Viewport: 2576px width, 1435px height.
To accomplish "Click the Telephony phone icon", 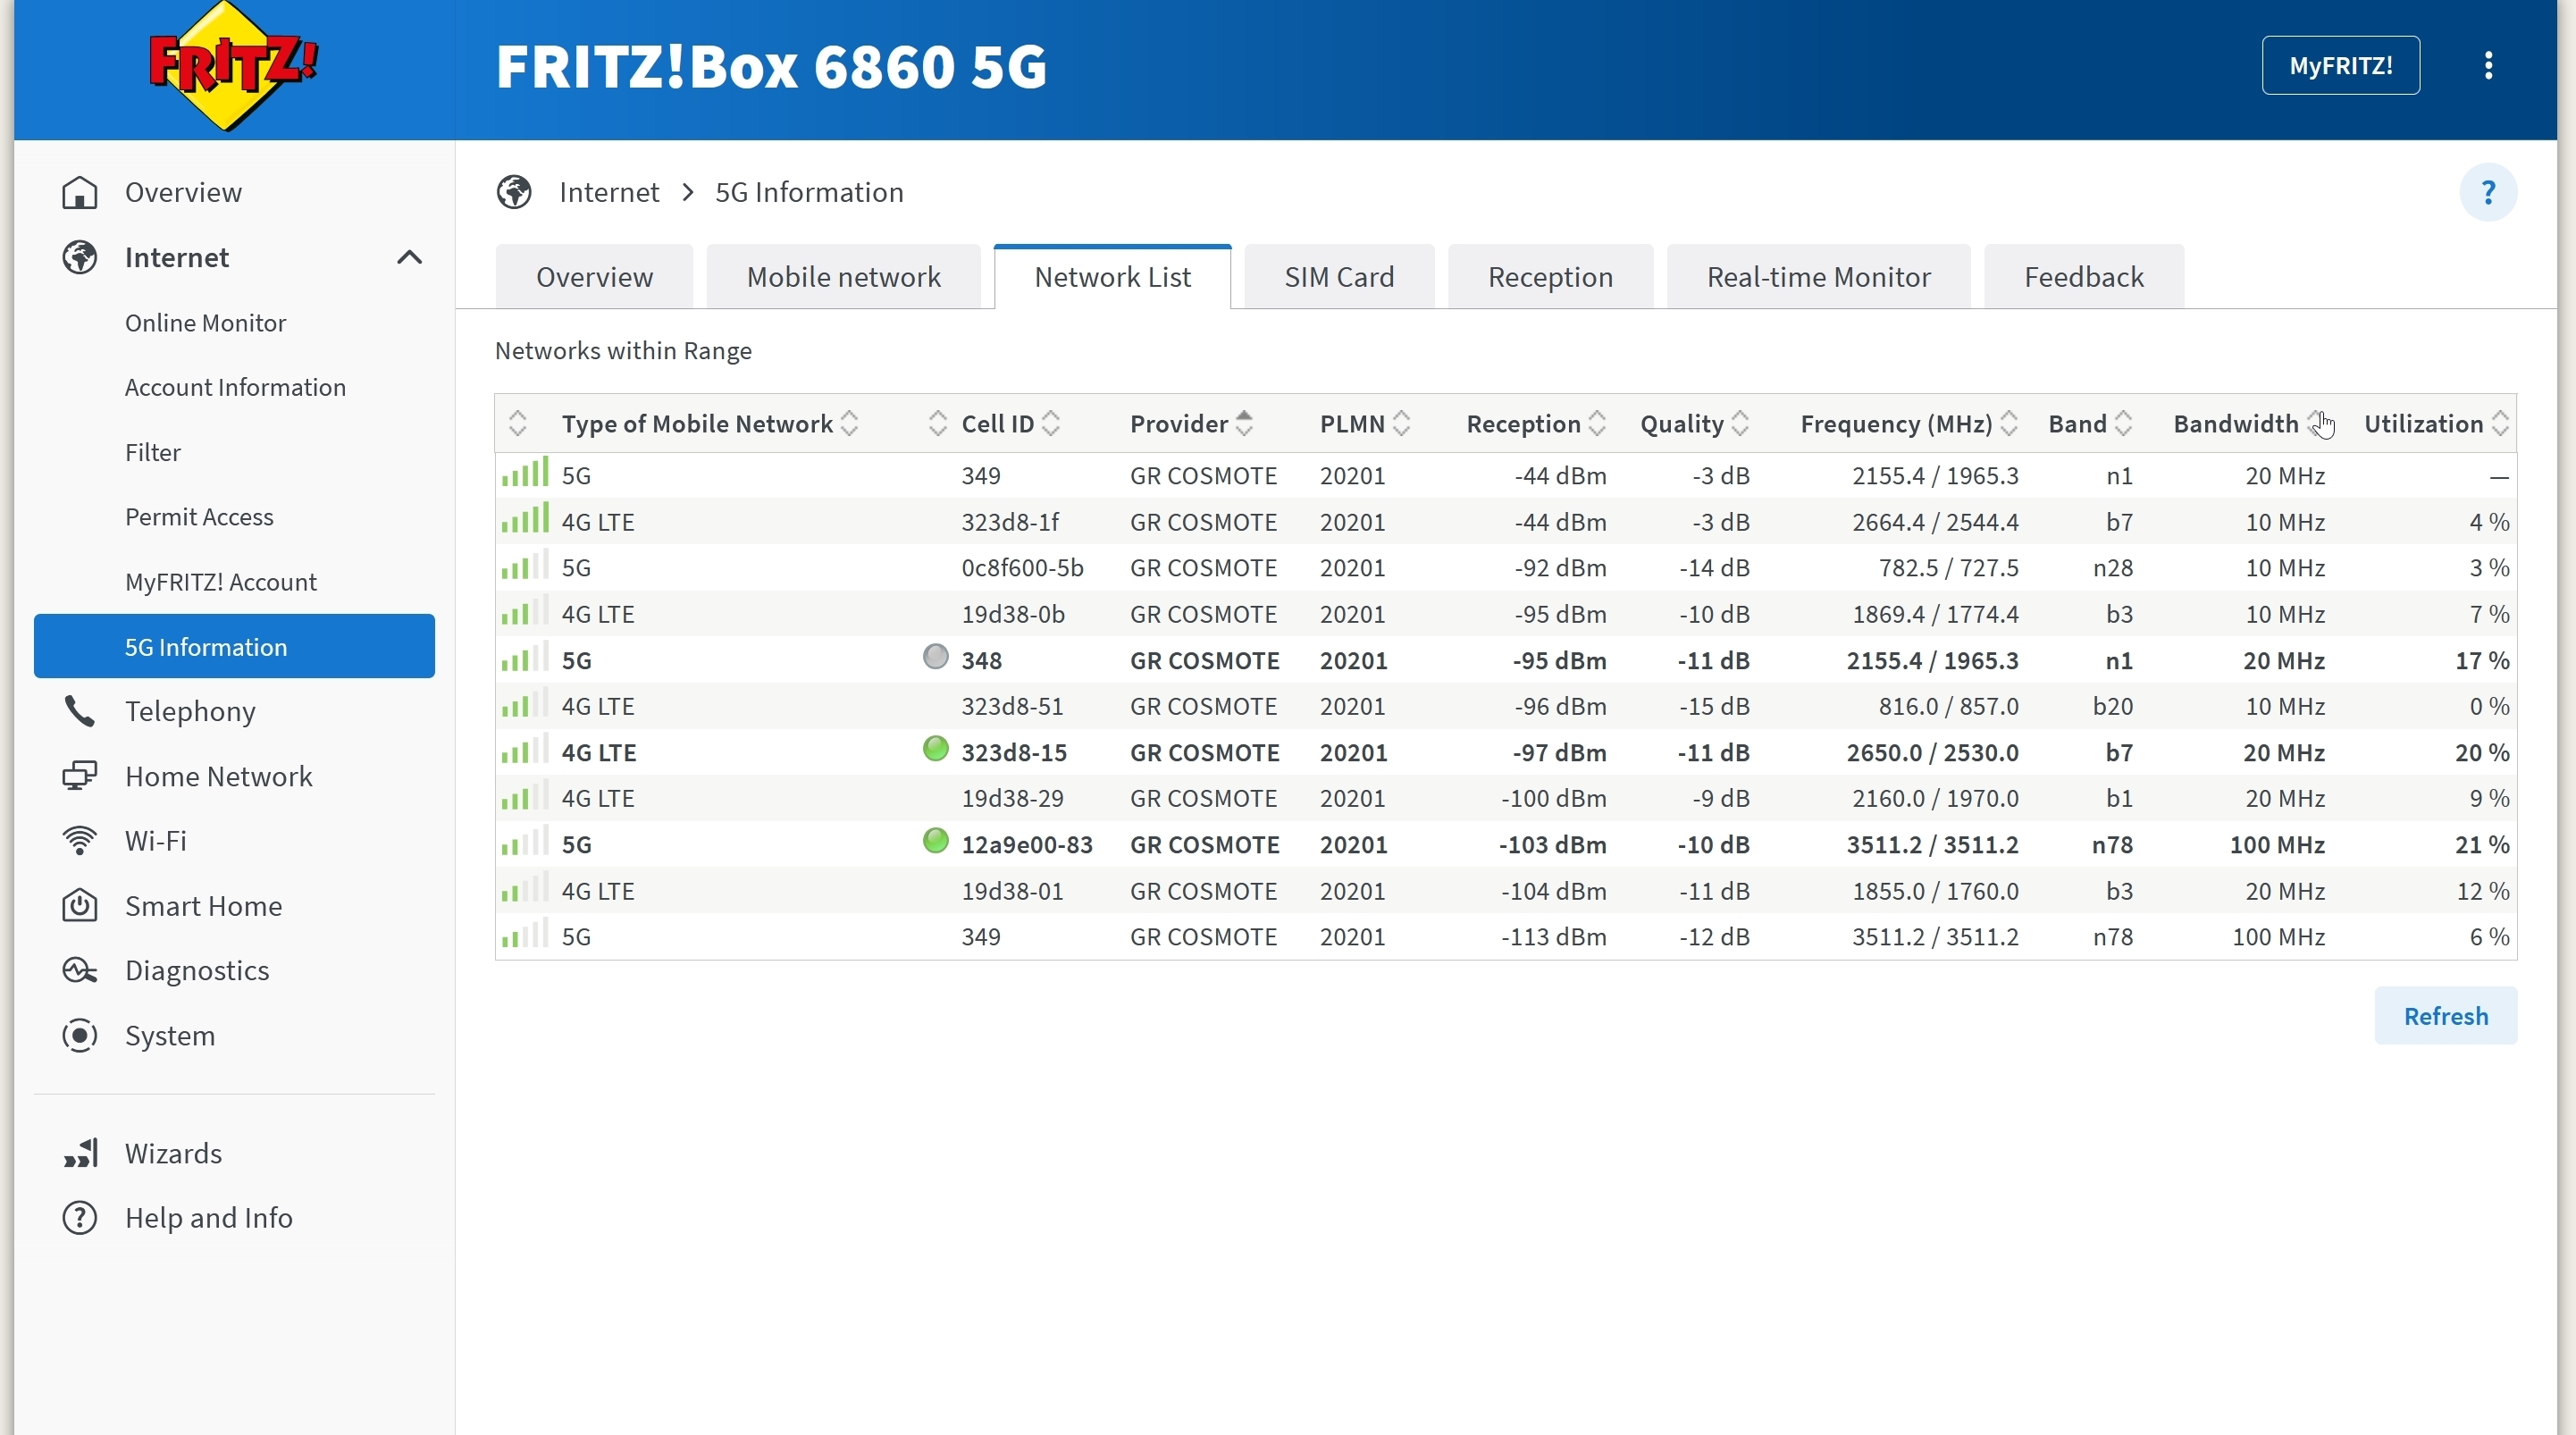I will pyautogui.click(x=80, y=711).
